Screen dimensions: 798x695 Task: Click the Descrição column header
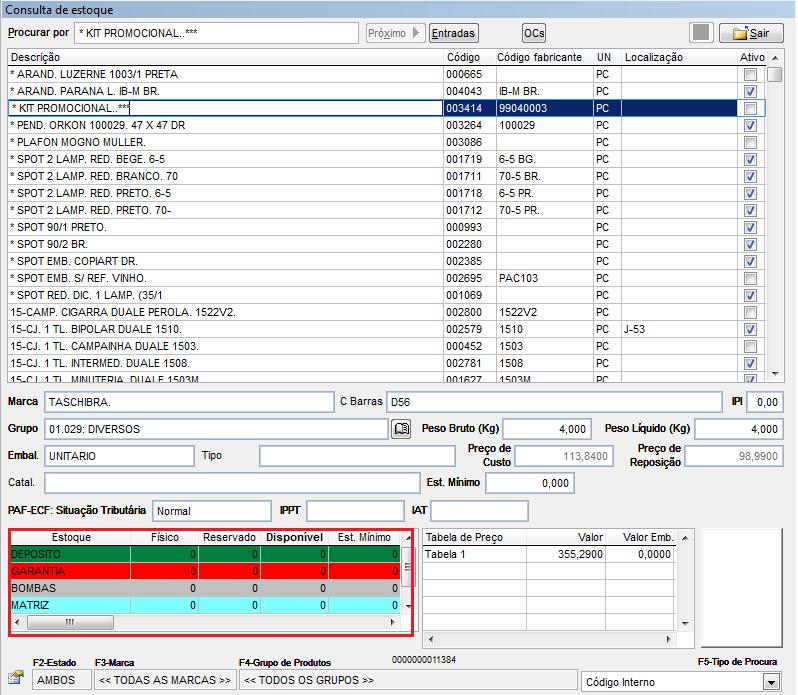coord(225,57)
